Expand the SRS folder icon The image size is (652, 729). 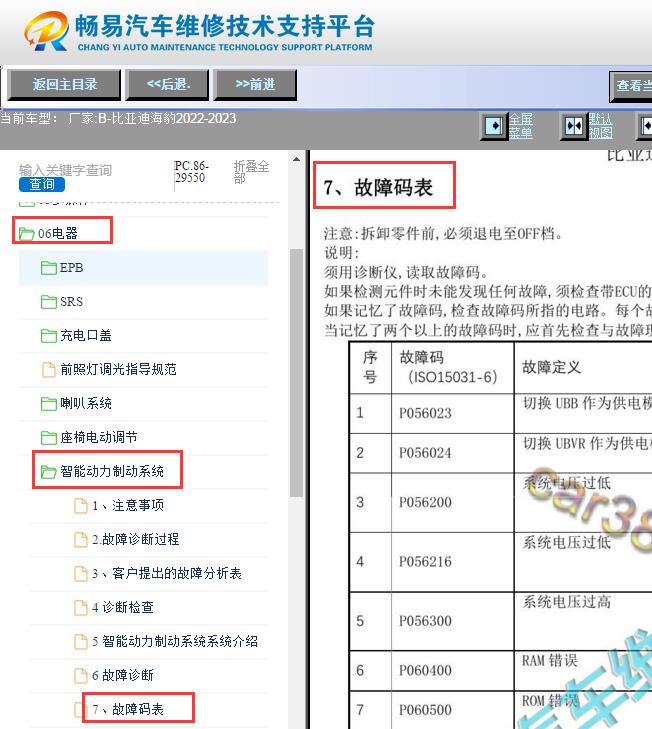click(48, 302)
